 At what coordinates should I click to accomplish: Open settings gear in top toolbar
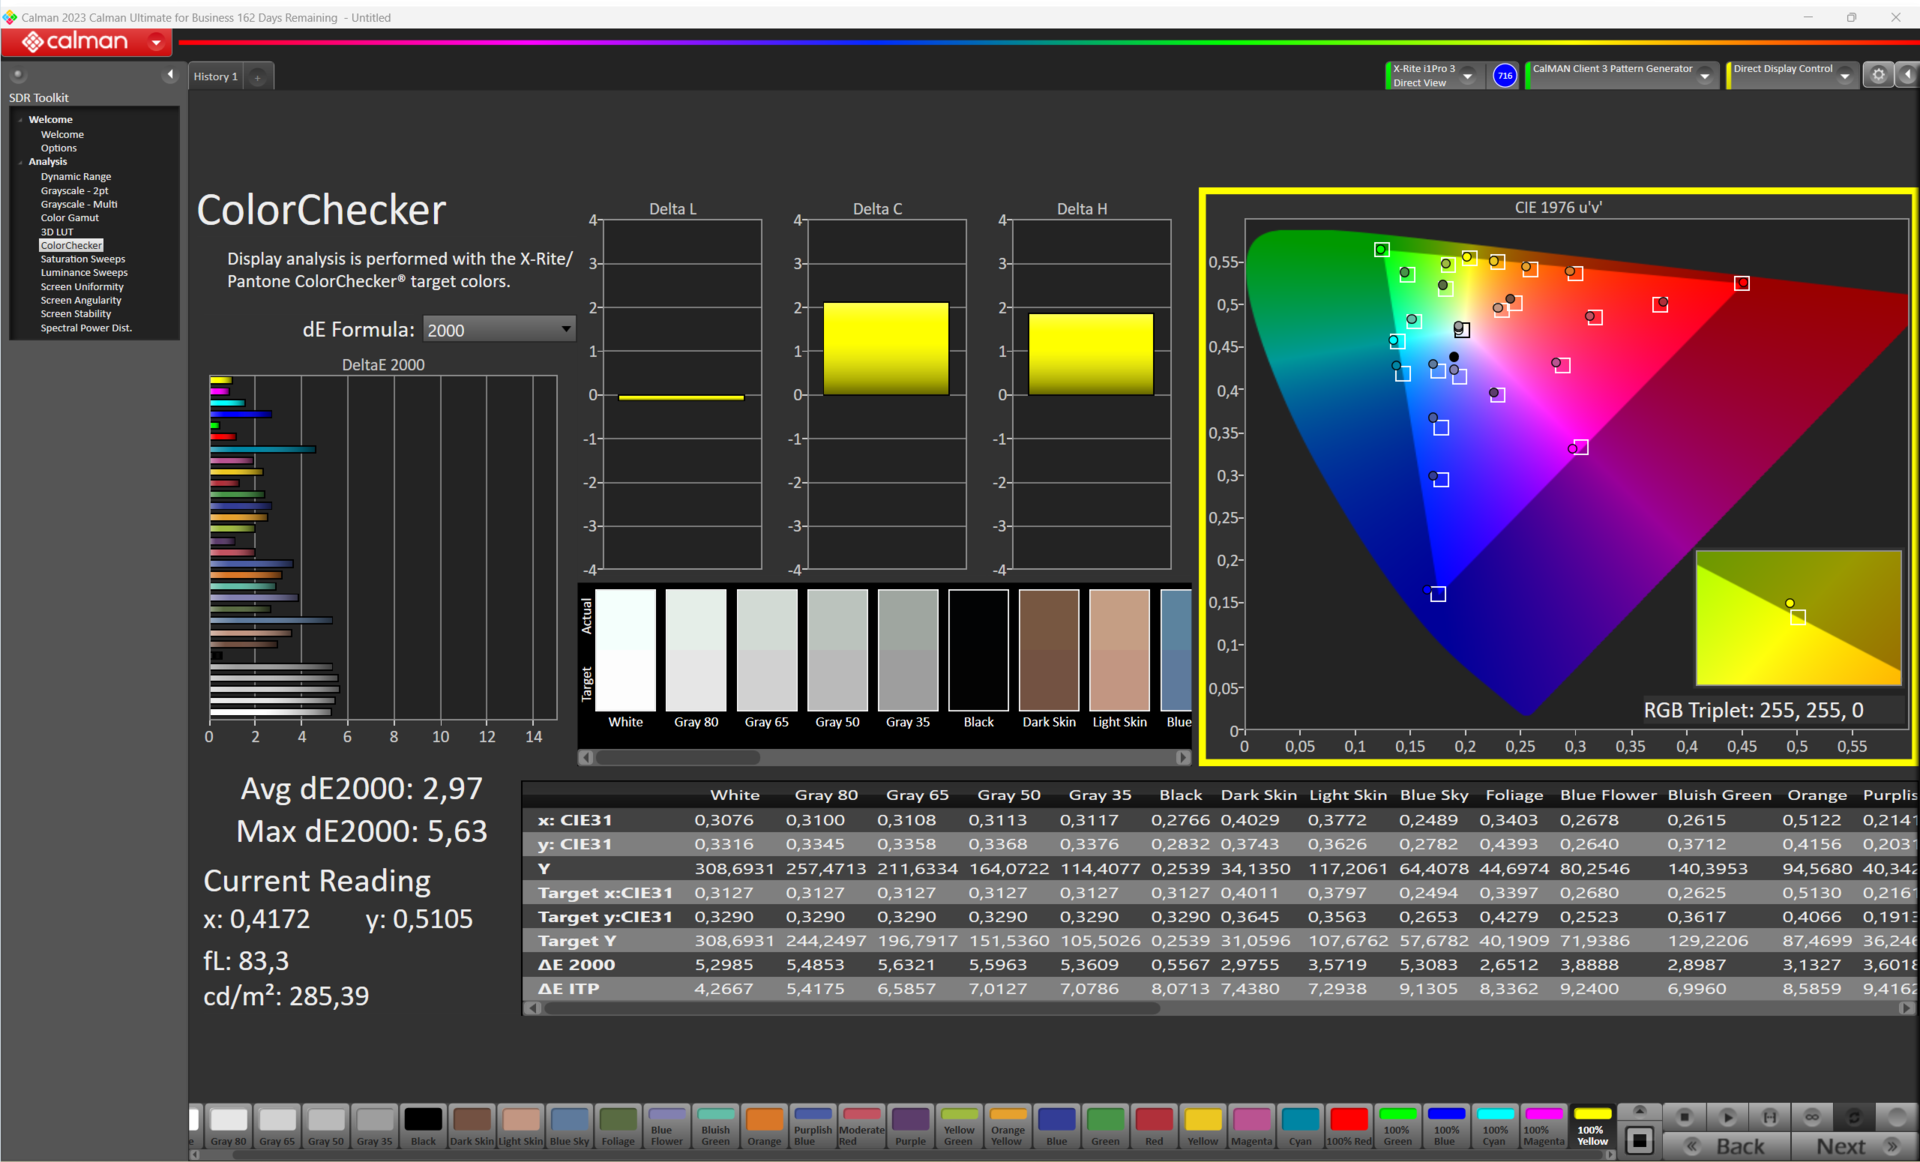tap(1878, 75)
